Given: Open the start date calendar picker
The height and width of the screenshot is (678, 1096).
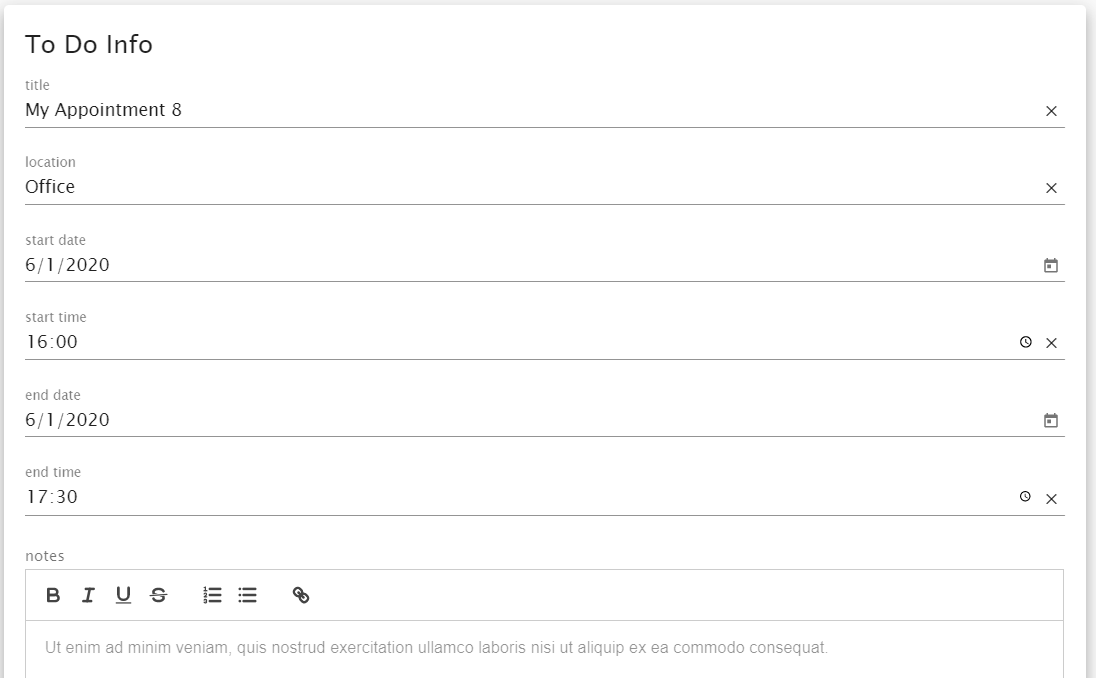Looking at the screenshot, I should 1051,266.
